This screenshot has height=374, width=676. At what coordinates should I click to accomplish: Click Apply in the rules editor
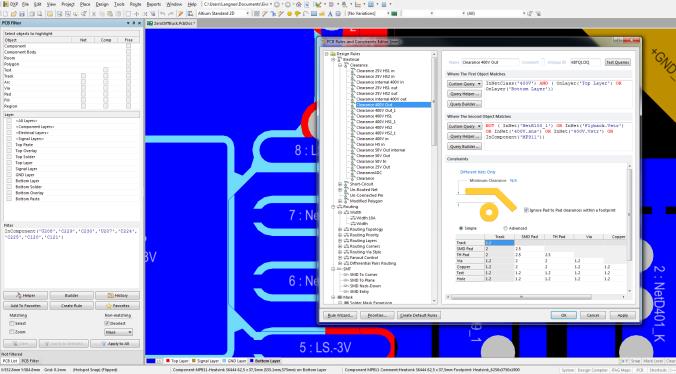[x=623, y=315]
